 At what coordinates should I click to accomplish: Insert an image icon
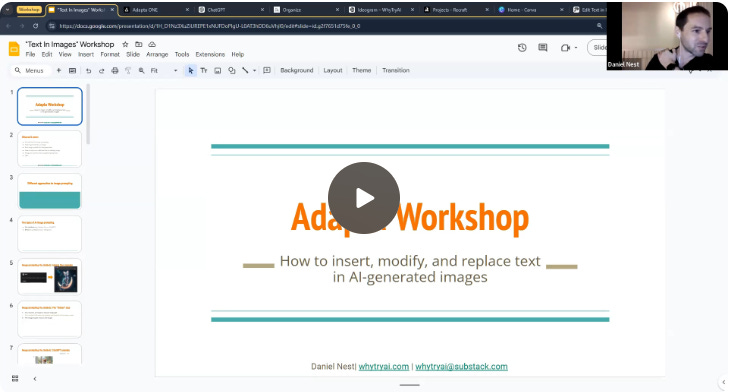pyautogui.click(x=218, y=71)
